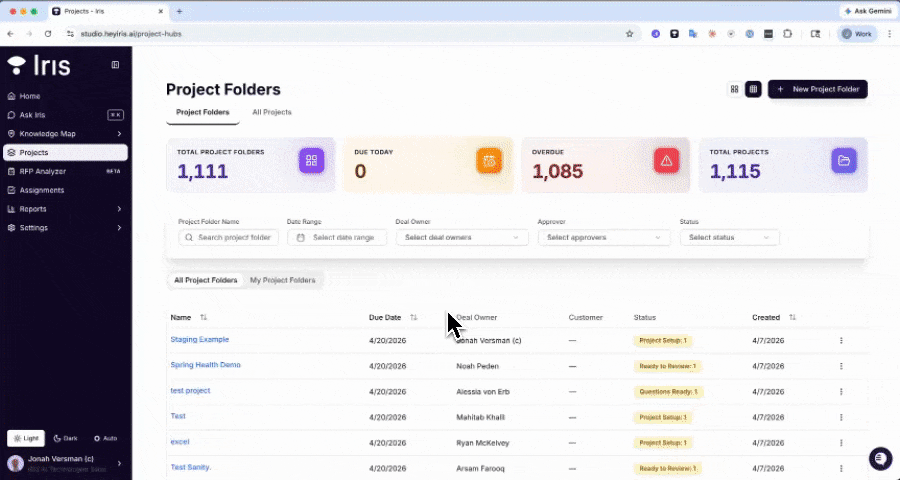The image size is (900, 480).
Task: Click the Total Project Folders purple icon
Action: tap(312, 160)
